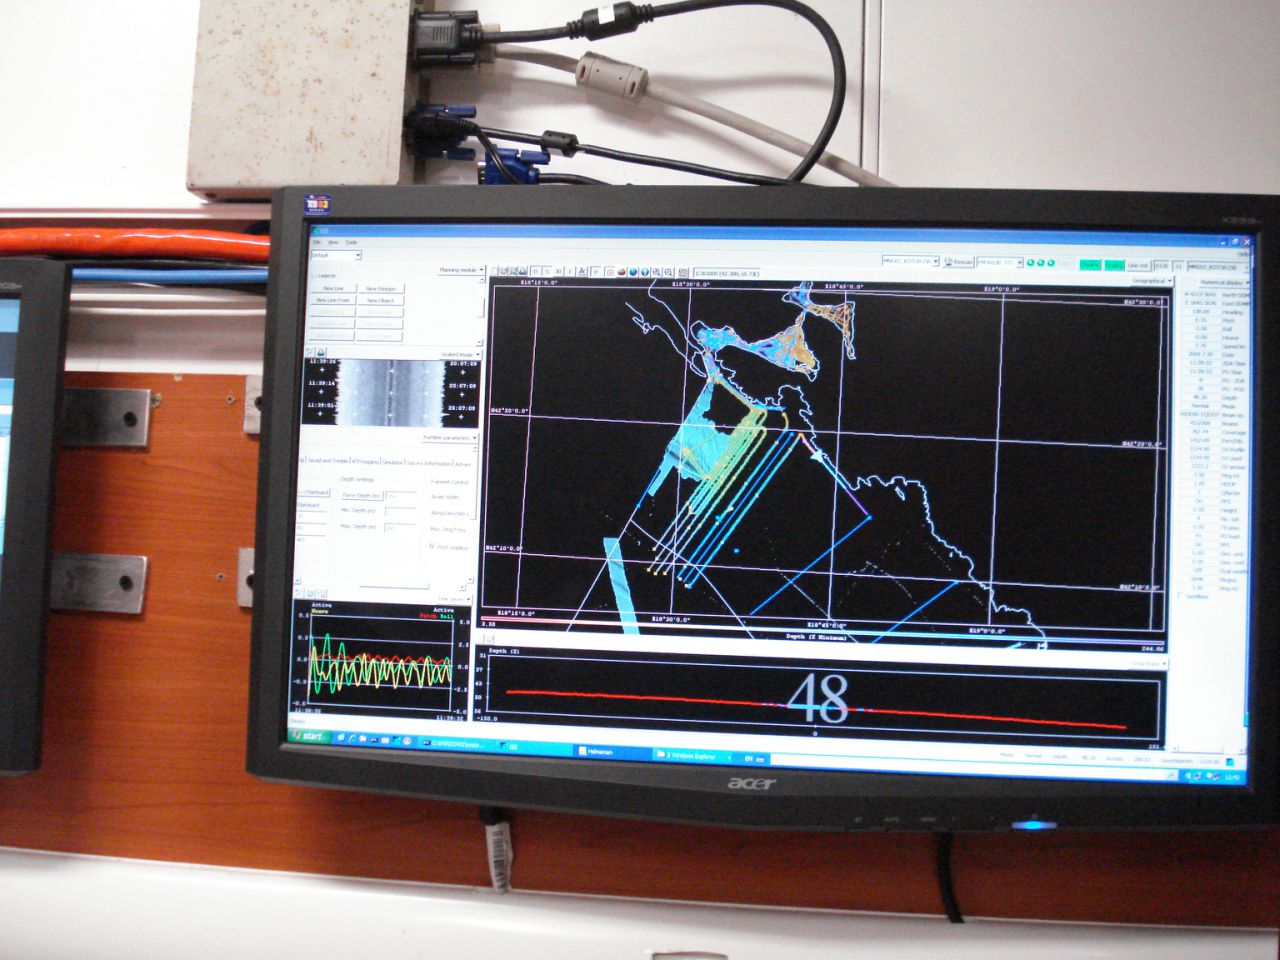Click the I toolbar button

(x=570, y=271)
